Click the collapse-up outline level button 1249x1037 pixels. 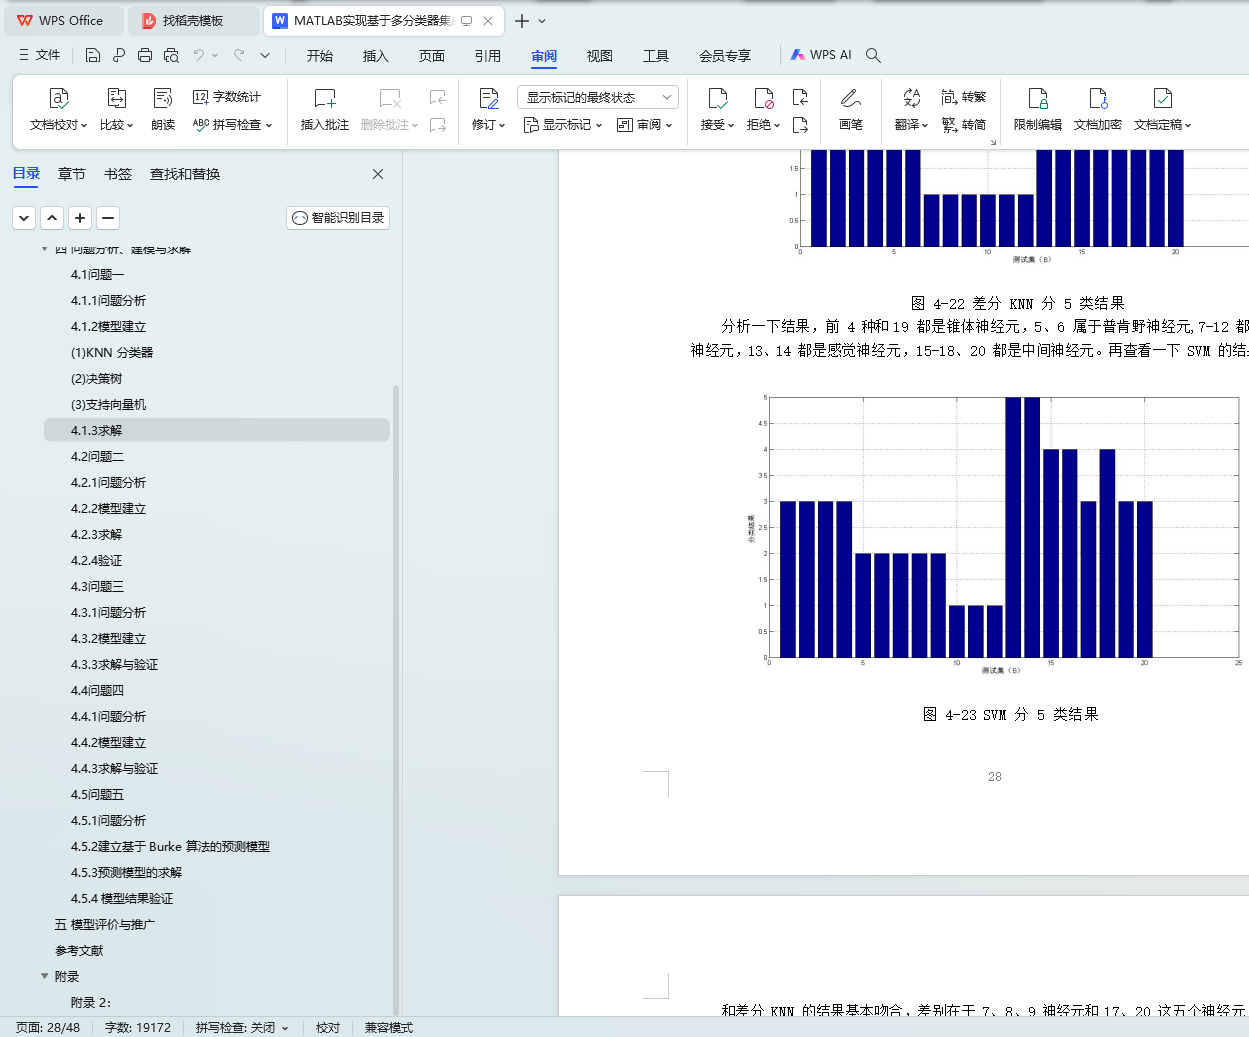coord(52,218)
